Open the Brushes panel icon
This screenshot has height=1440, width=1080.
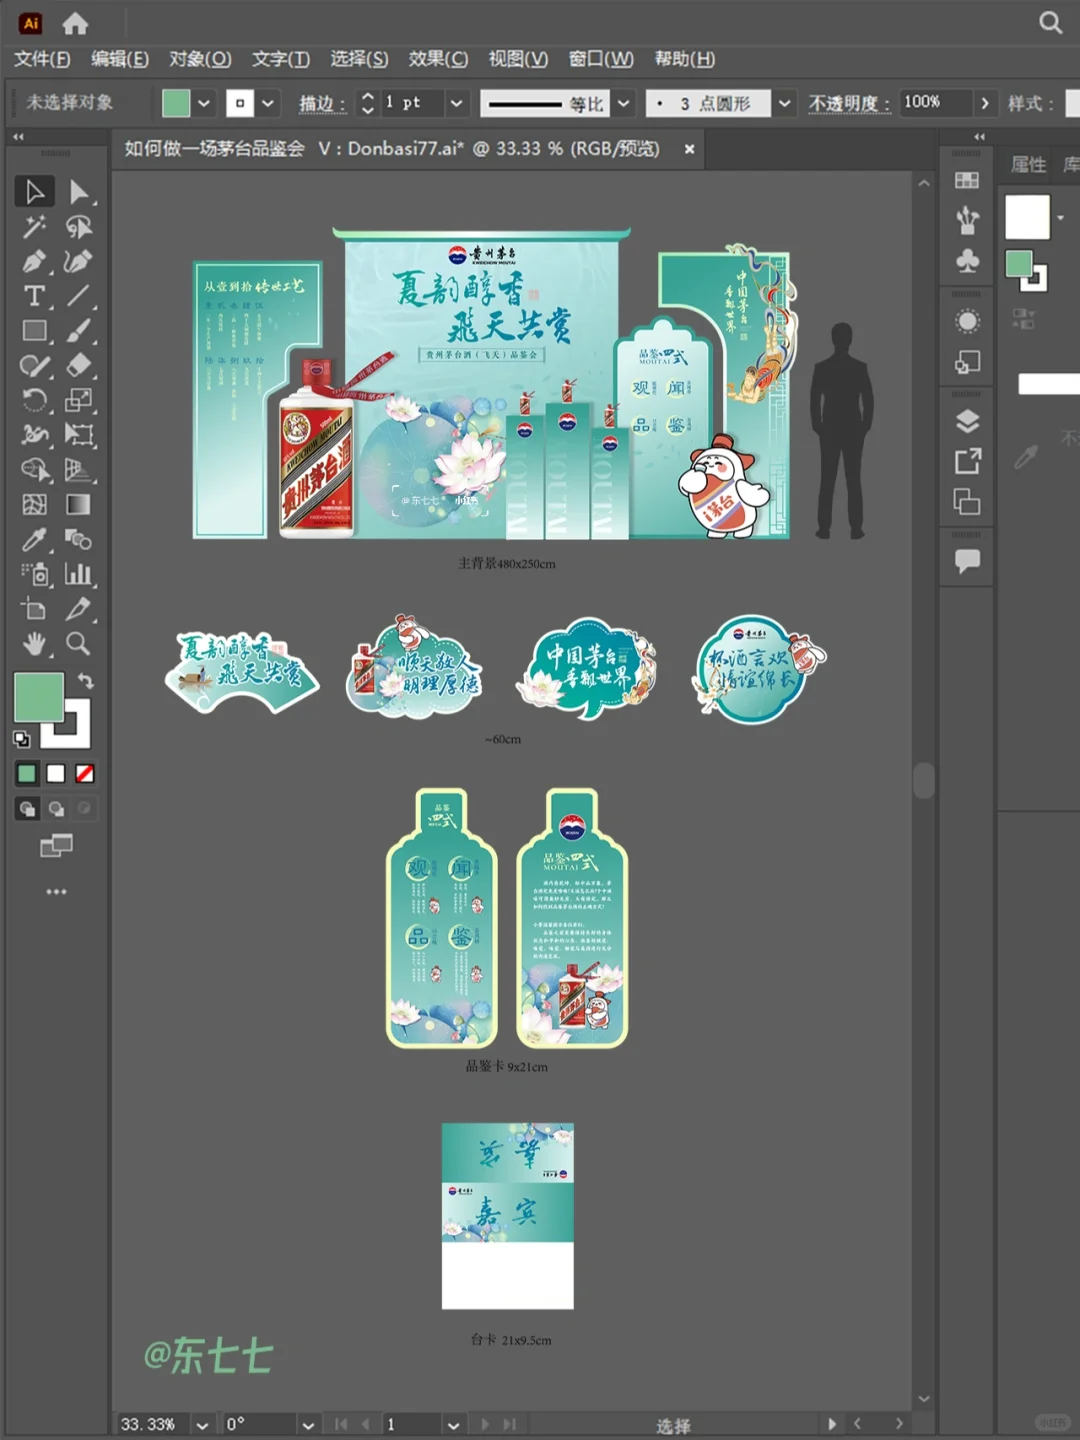click(x=967, y=220)
